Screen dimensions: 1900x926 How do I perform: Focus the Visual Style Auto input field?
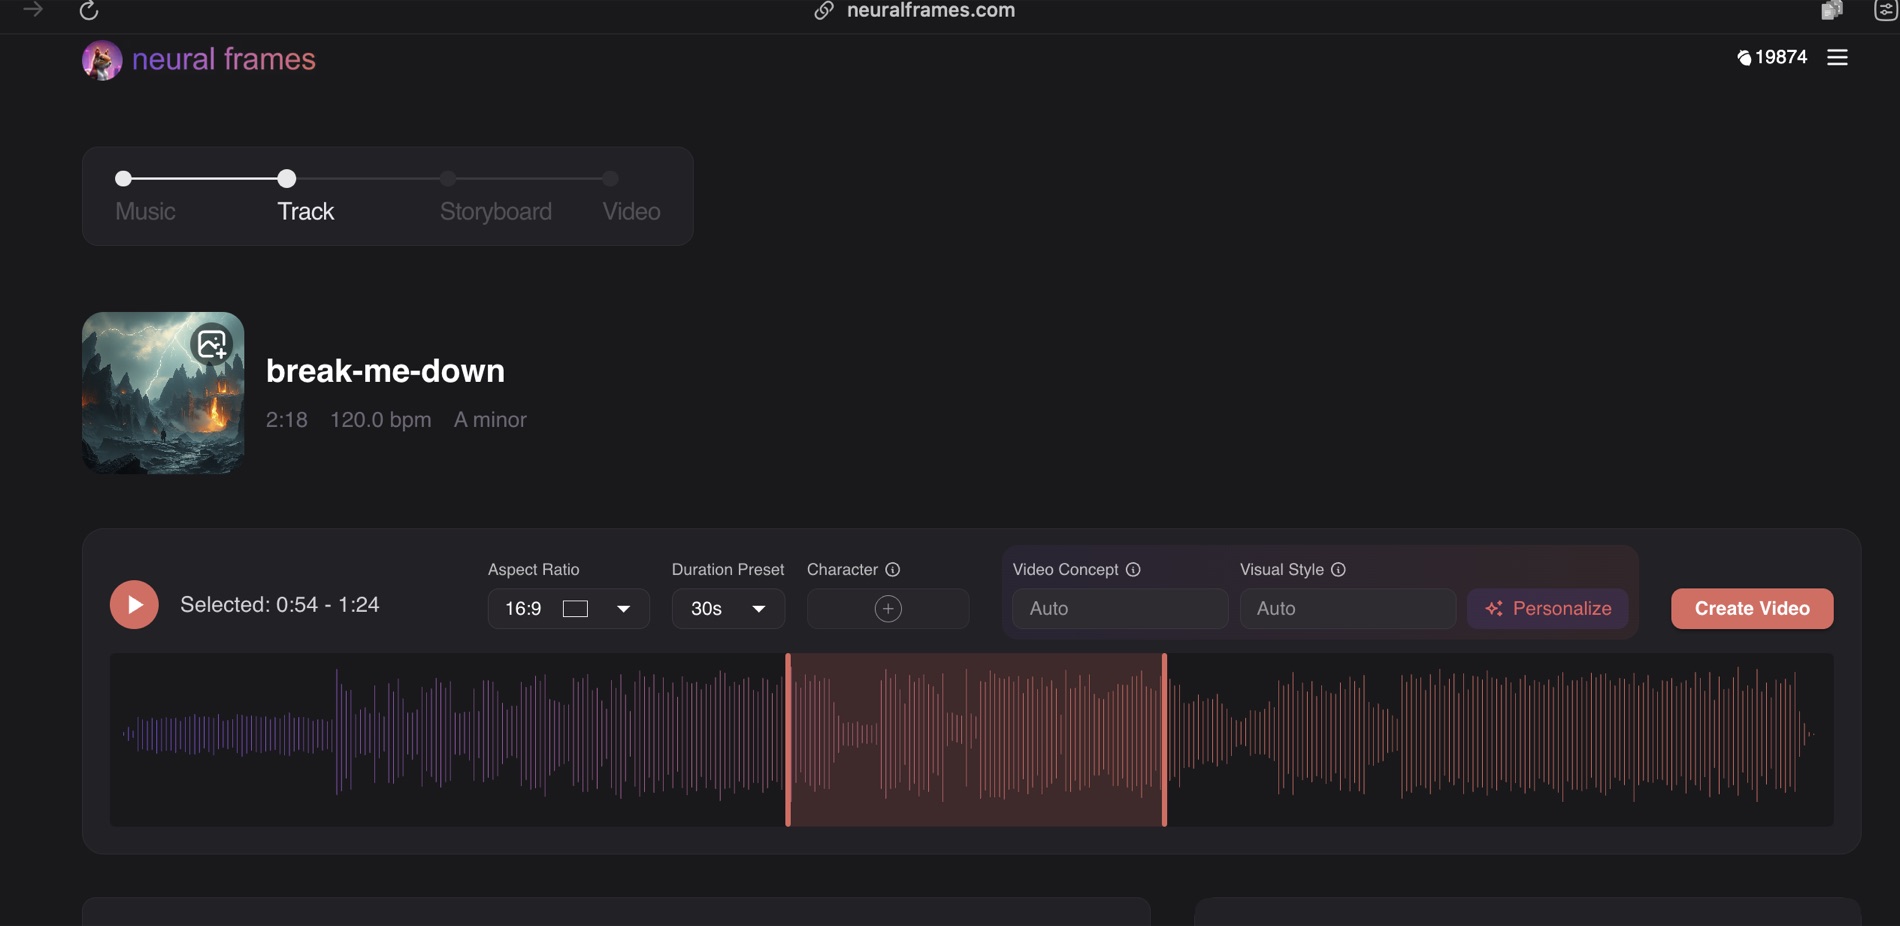[x=1347, y=609]
